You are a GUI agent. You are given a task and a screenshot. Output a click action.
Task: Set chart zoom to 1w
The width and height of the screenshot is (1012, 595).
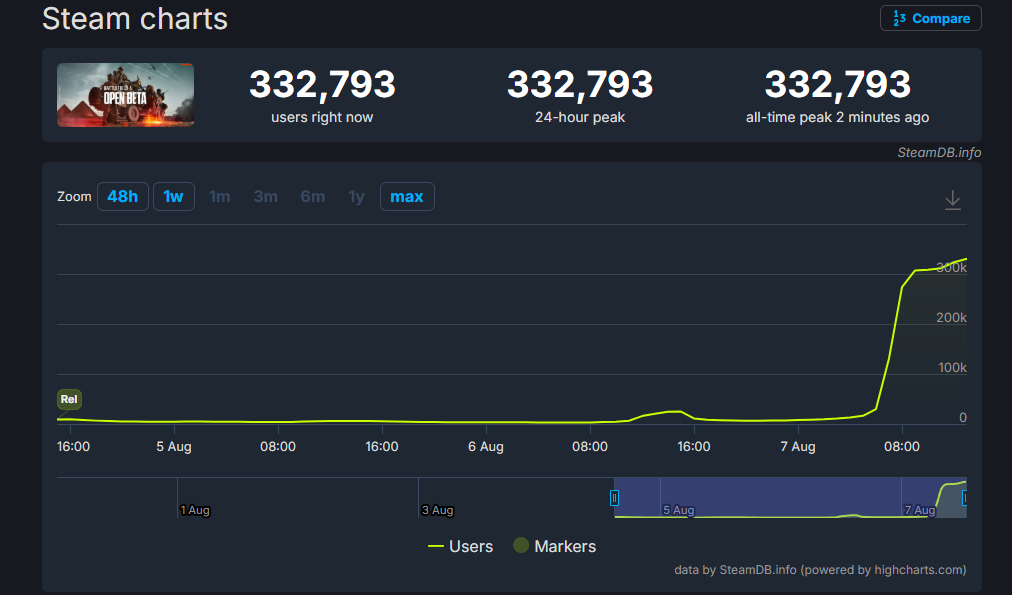click(x=173, y=197)
